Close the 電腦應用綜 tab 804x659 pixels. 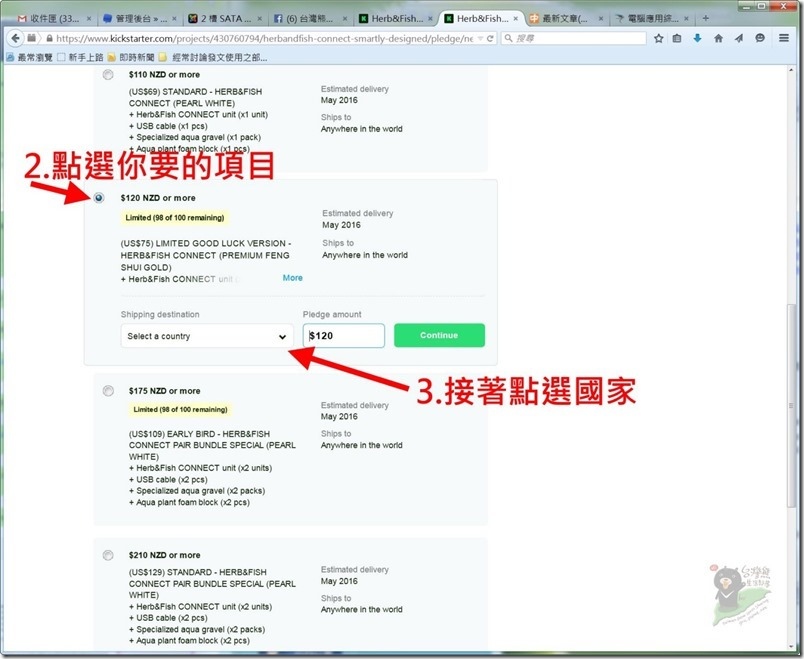click(687, 19)
